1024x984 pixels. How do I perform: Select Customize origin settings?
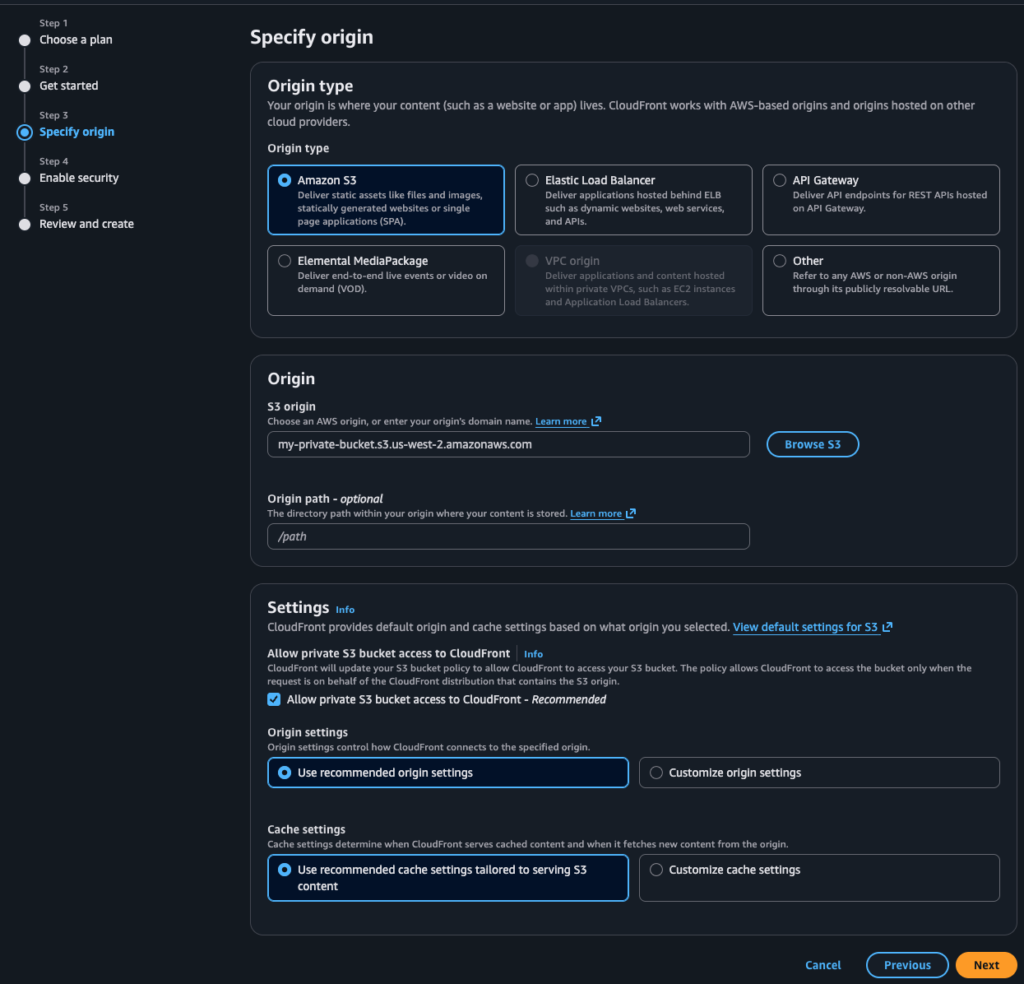[x=819, y=772]
